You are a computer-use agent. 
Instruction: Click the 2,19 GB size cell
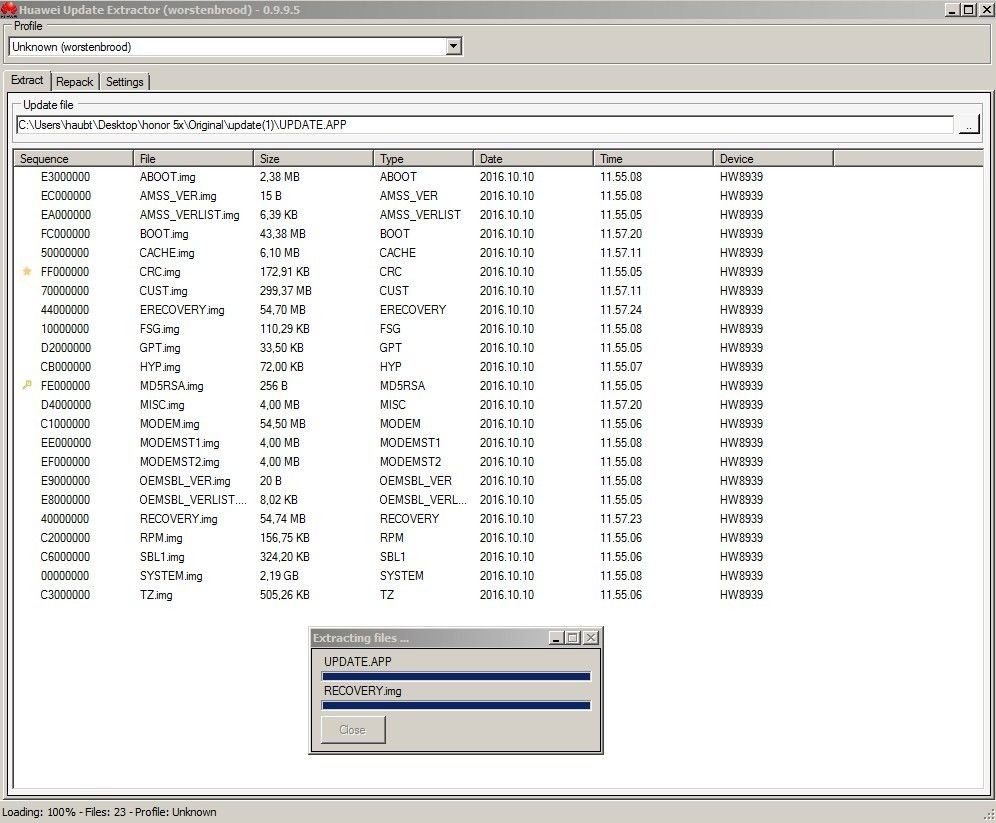pos(279,576)
